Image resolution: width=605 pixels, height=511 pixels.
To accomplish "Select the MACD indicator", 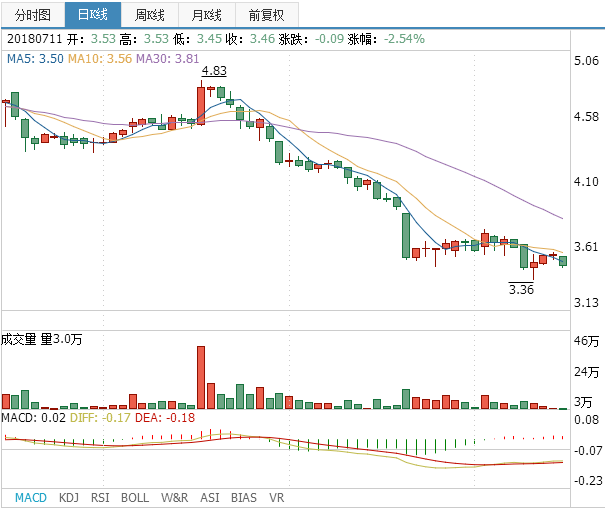I will [x=31, y=497].
